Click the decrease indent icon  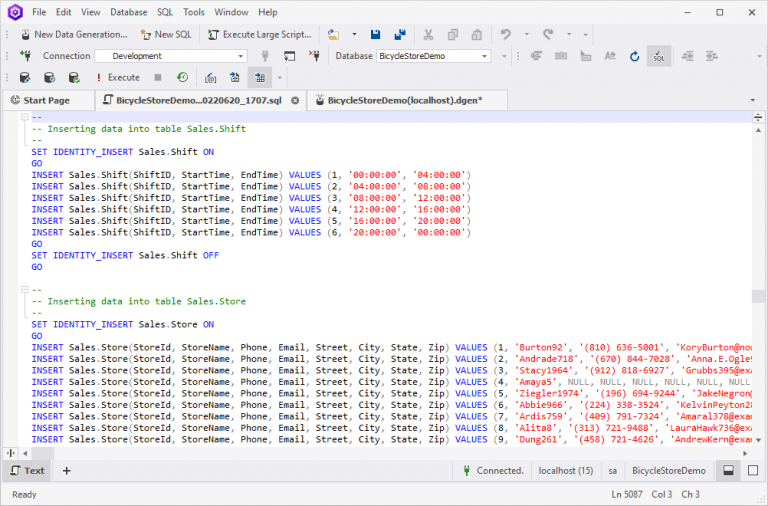(688, 56)
